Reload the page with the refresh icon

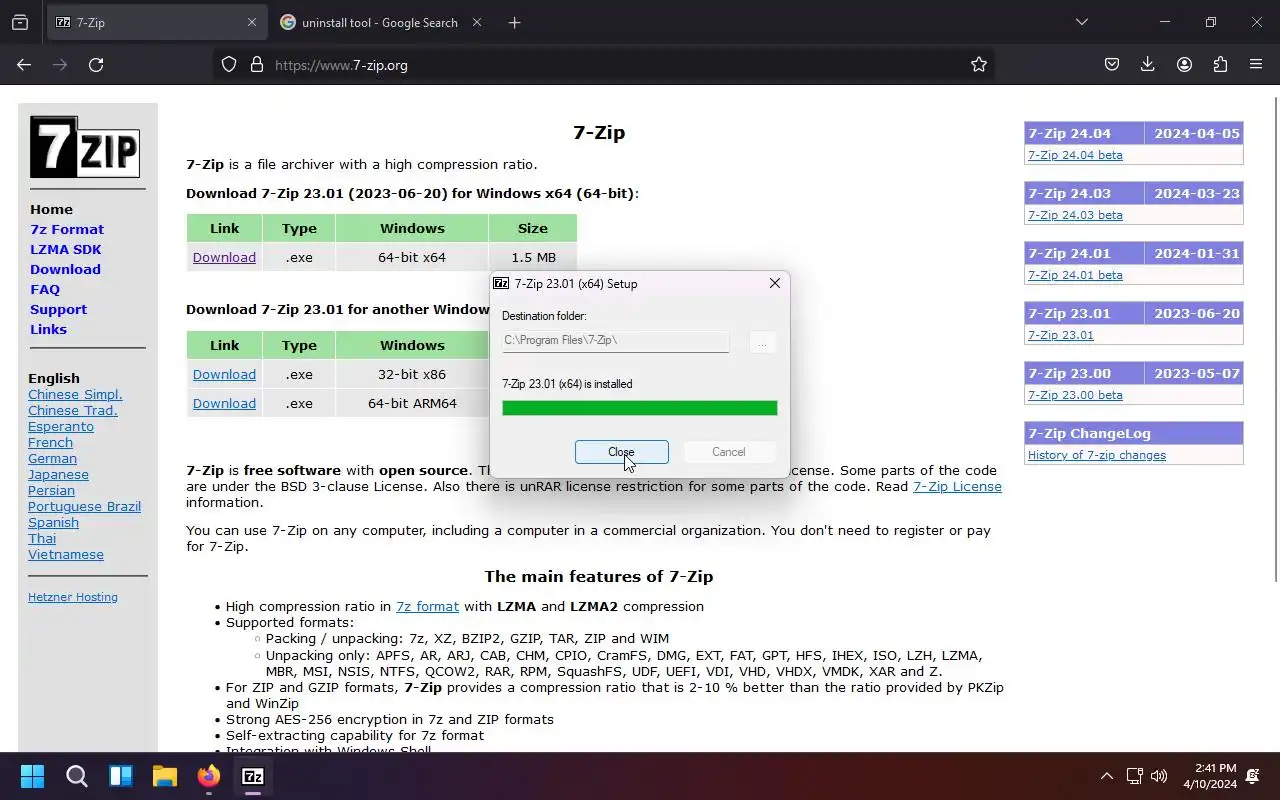coord(96,64)
